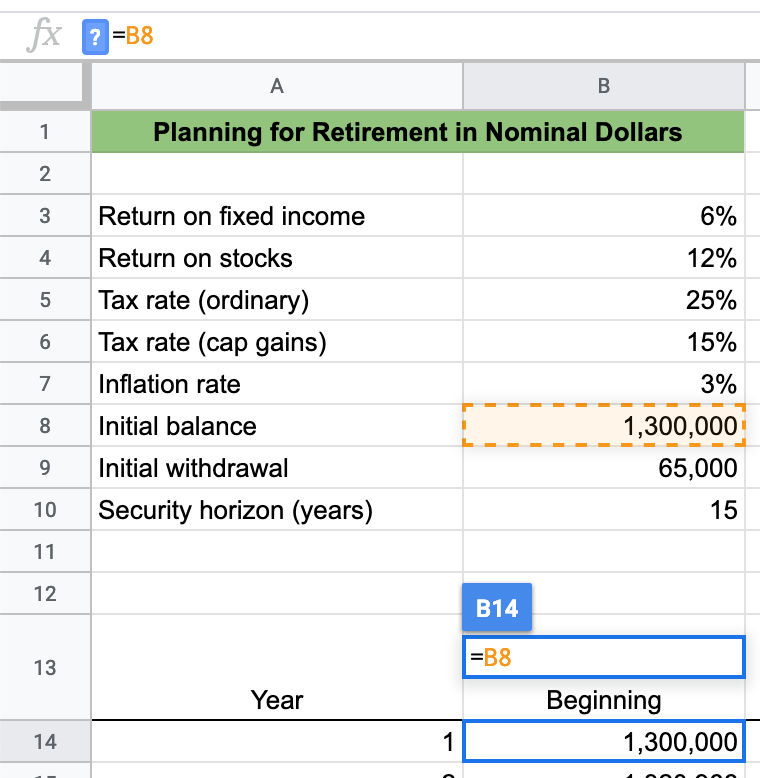Click the blue B14 cell reference tag
Viewport: 760px width, 778px height.
pos(497,607)
